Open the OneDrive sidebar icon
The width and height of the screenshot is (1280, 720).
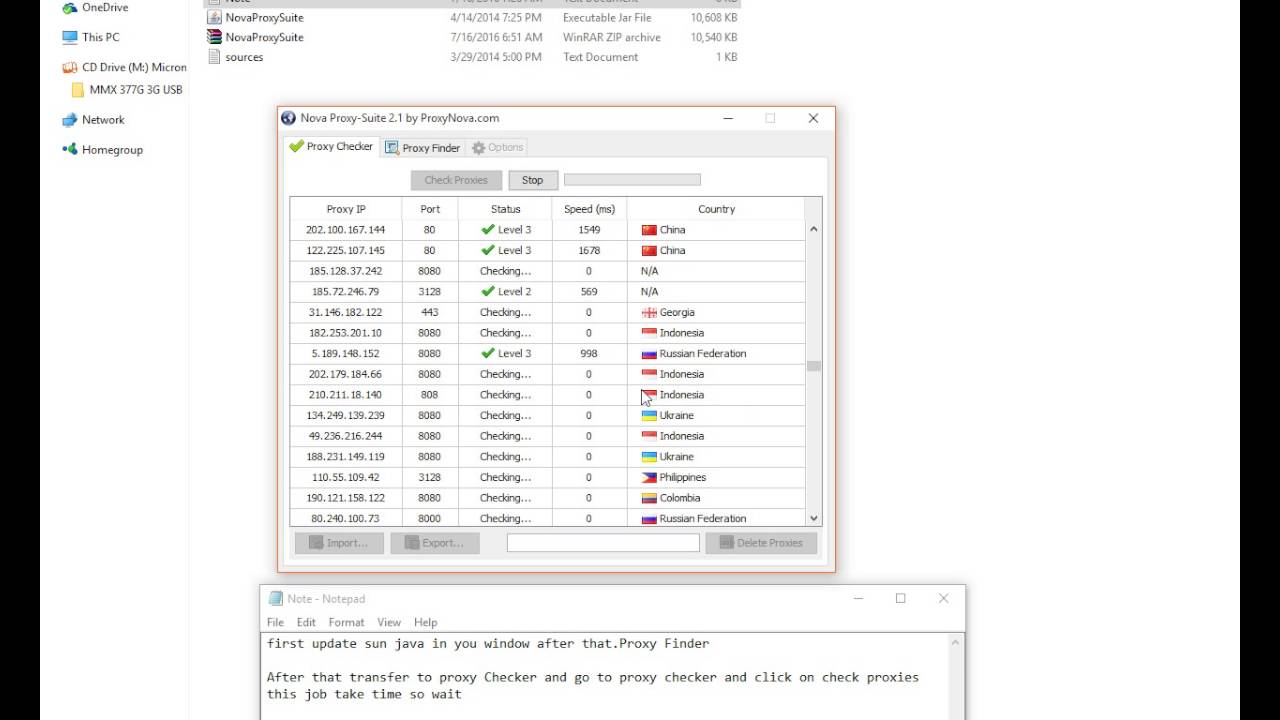69,7
